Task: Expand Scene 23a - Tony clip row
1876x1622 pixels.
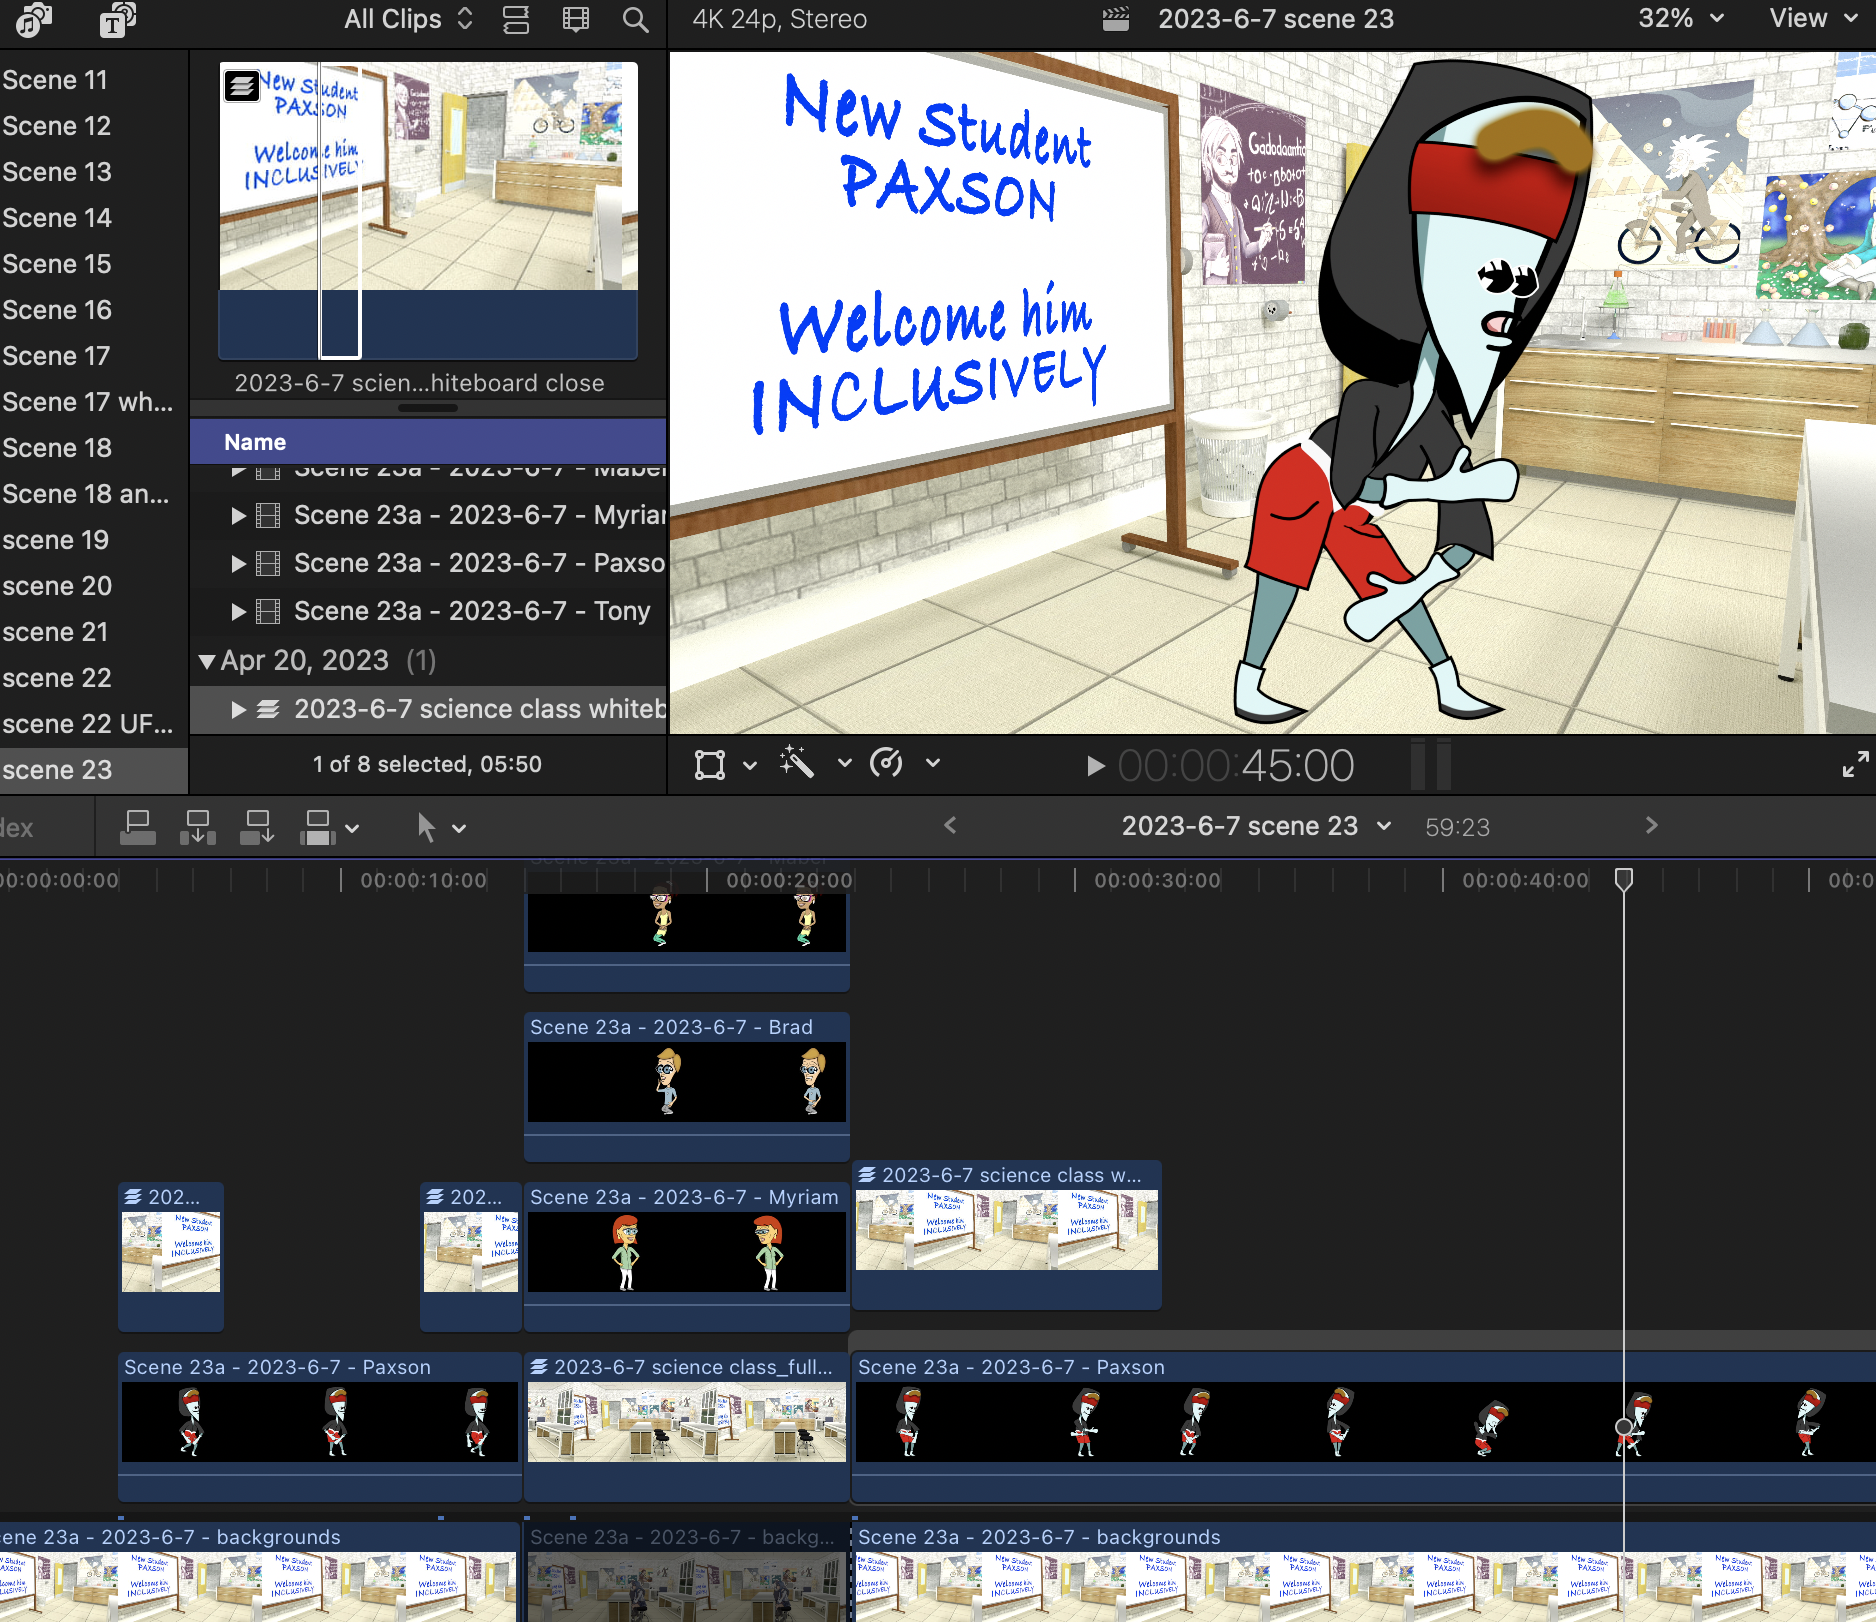Action: 238,612
